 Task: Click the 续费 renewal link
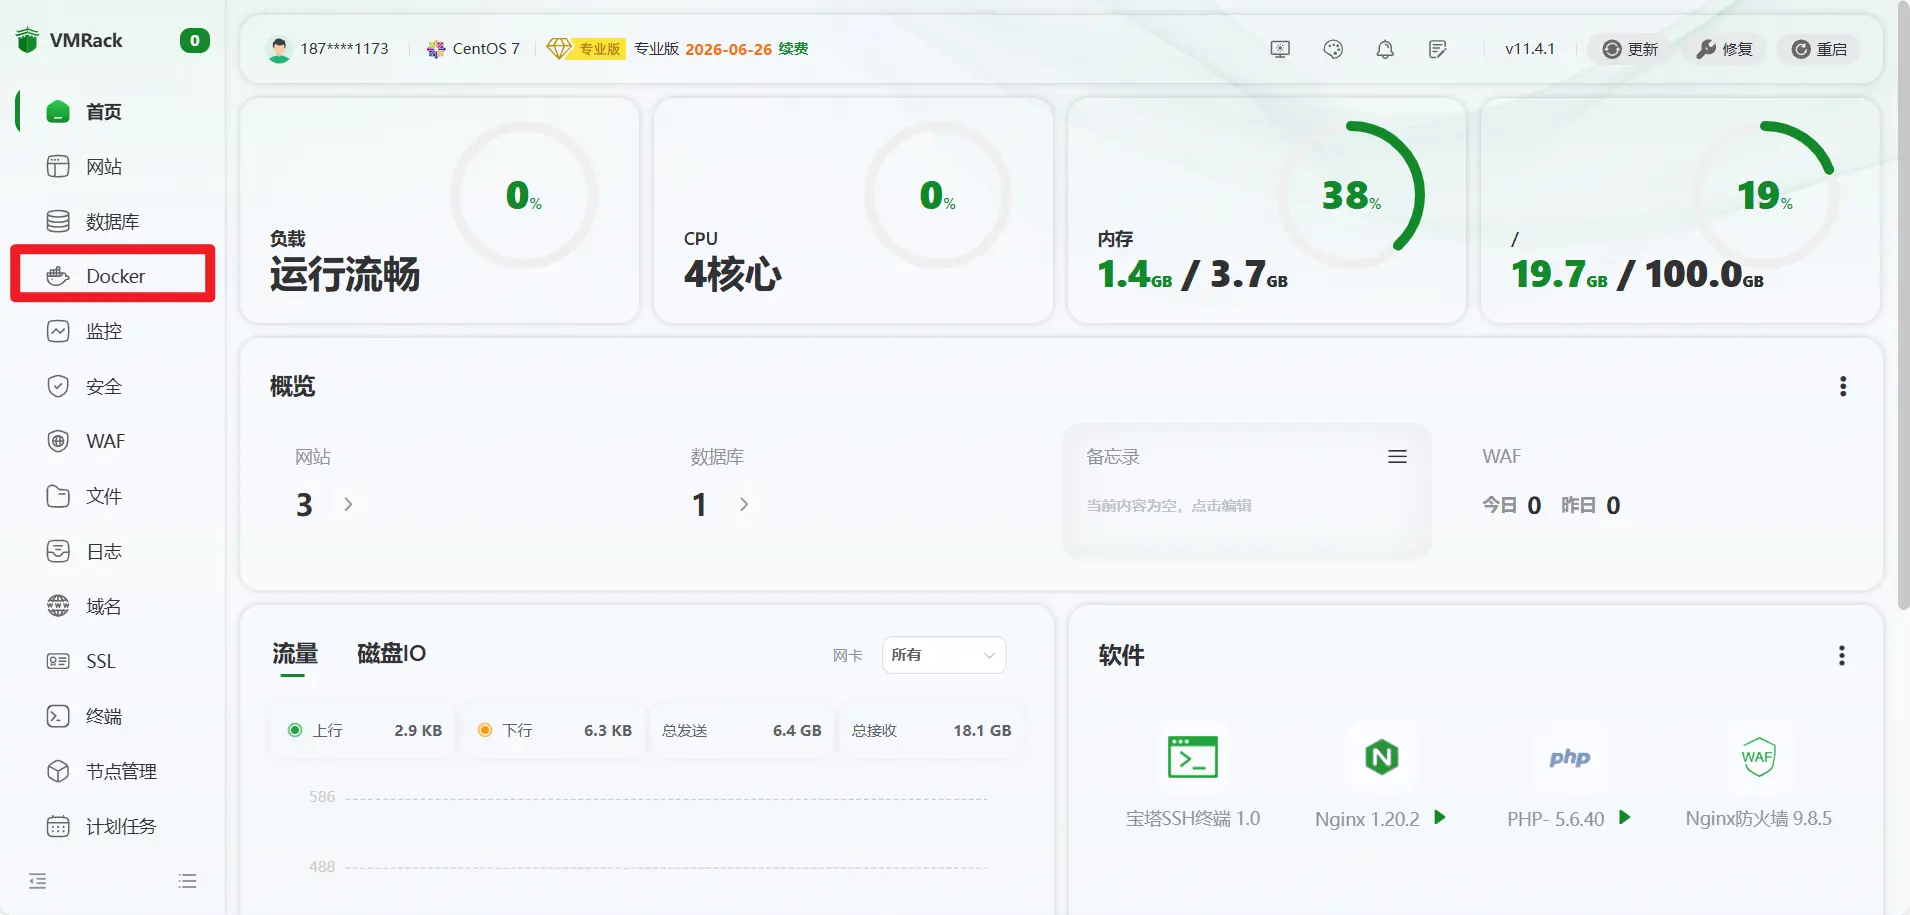pyautogui.click(x=793, y=48)
